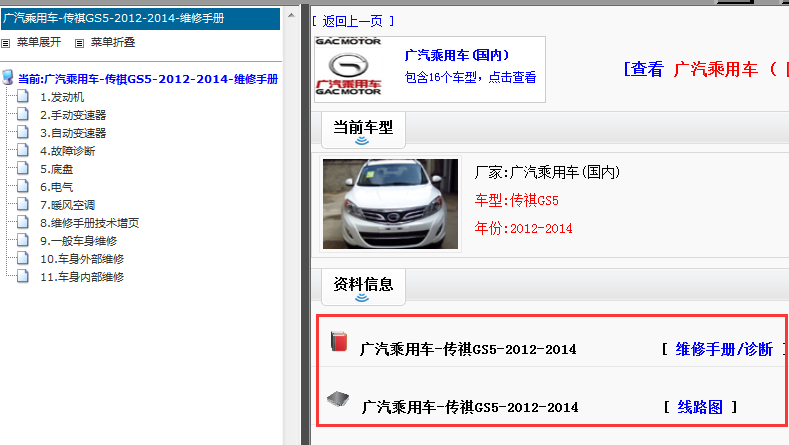Click the document icon beside 10.车身外部维修
This screenshot has width=789, height=445.
coord(23,258)
